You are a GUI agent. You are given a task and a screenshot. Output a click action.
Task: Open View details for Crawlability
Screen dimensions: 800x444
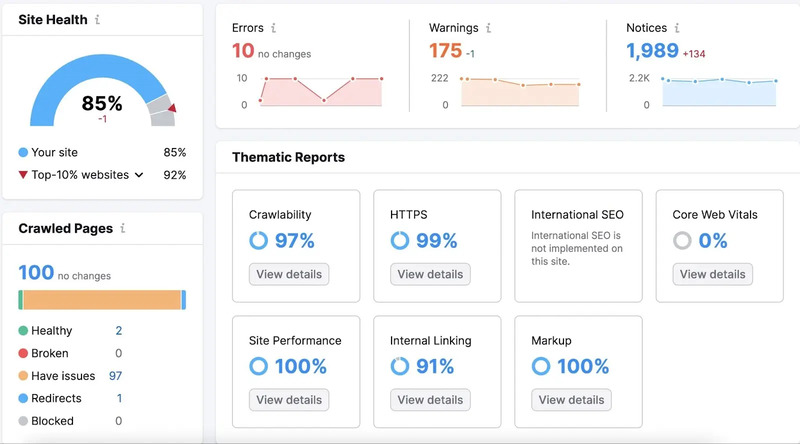click(289, 274)
